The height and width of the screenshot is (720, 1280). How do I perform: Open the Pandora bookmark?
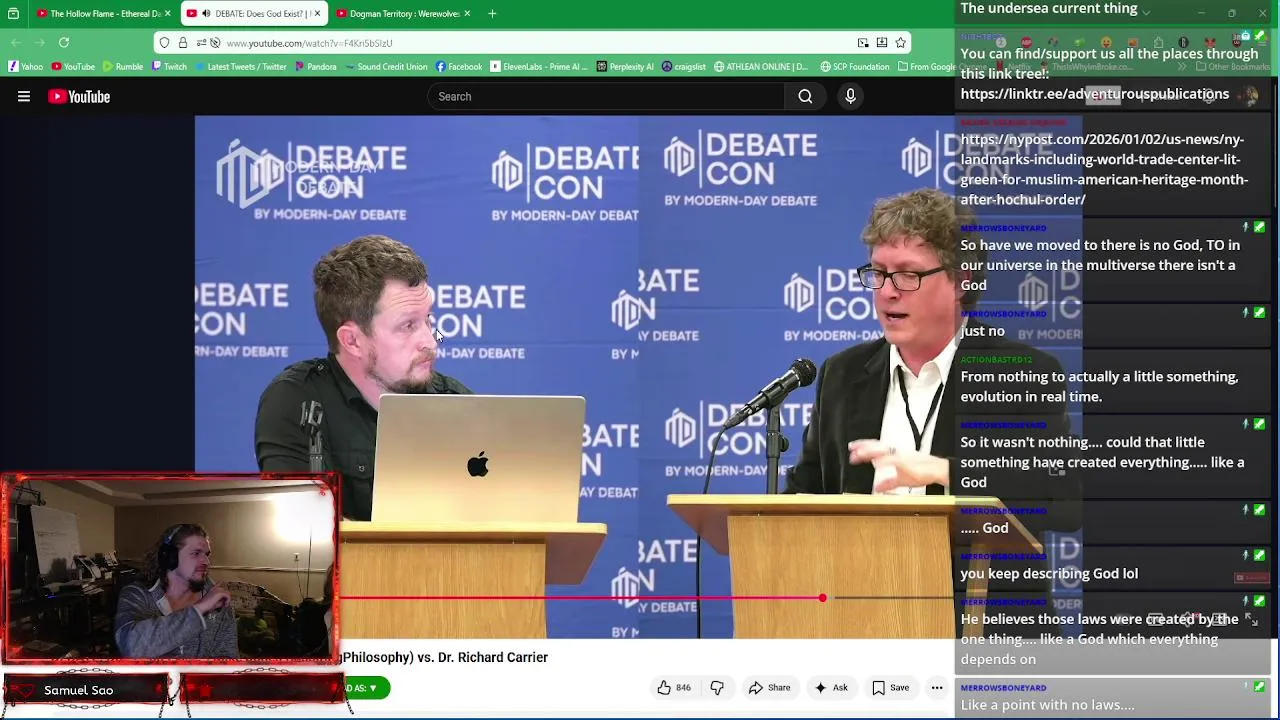[x=315, y=67]
